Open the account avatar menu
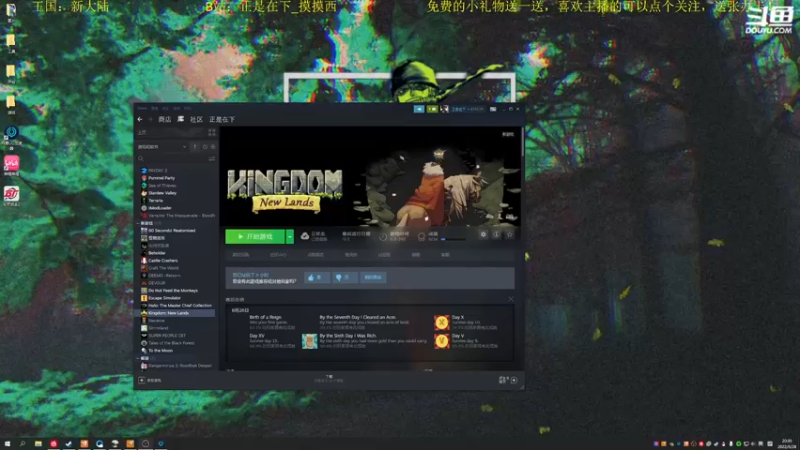 click(444, 109)
